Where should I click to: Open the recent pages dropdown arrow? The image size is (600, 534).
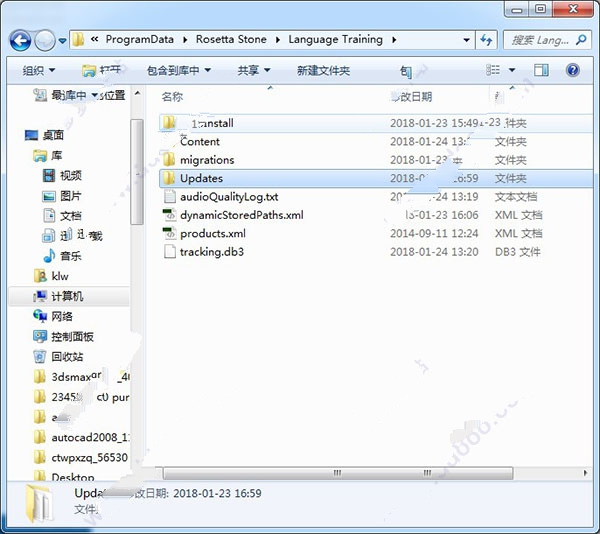pyautogui.click(x=62, y=40)
